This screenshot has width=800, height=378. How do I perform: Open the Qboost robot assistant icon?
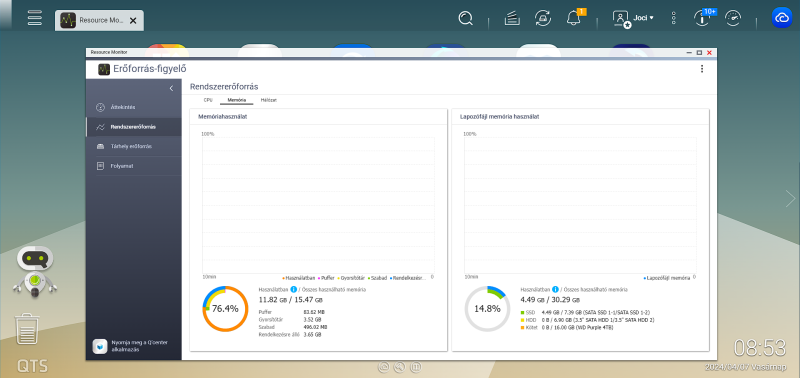35,271
